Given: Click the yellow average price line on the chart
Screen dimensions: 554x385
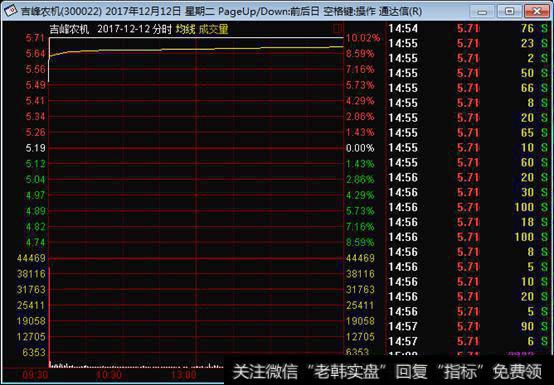Looking at the screenshot, I should (196, 49).
